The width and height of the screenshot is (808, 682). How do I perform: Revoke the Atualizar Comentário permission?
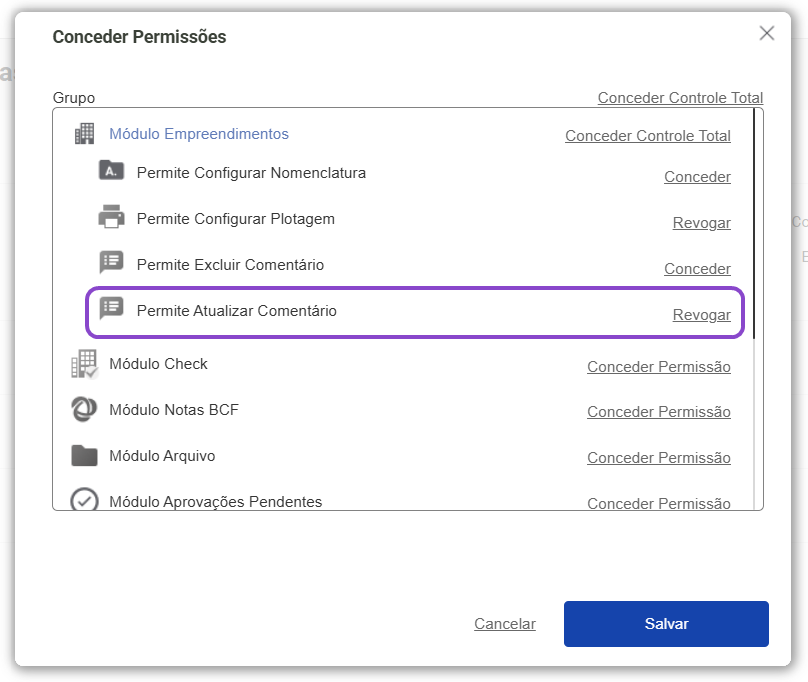tap(701, 315)
